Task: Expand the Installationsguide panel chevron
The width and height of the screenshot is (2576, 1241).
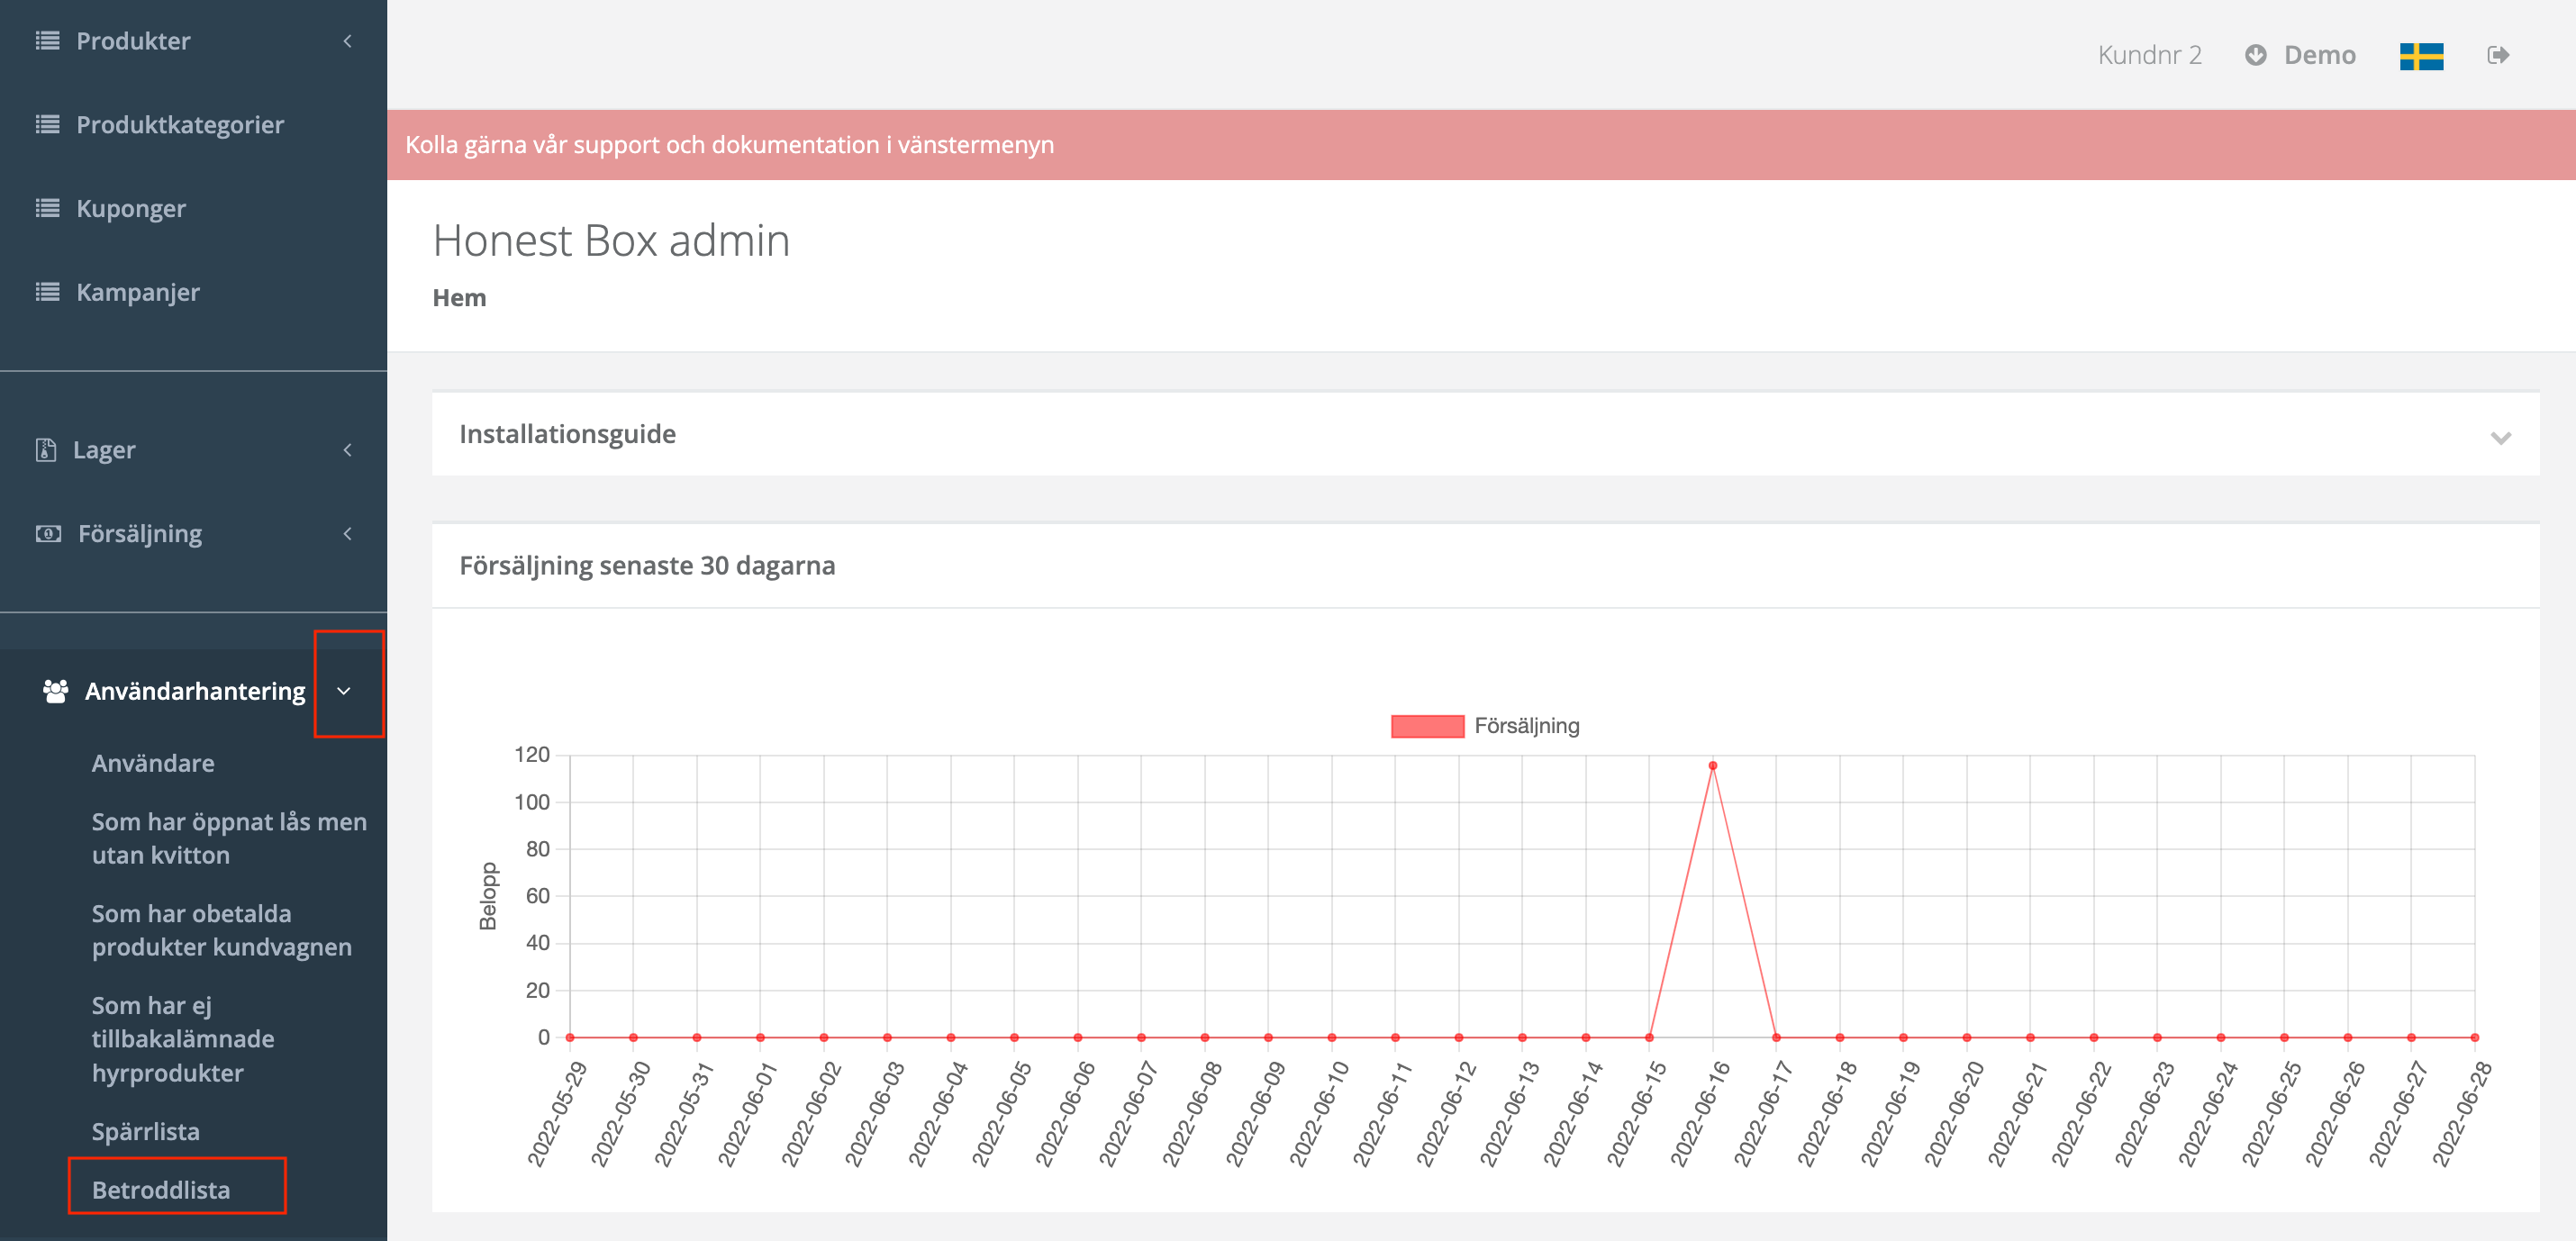Action: (x=2500, y=438)
